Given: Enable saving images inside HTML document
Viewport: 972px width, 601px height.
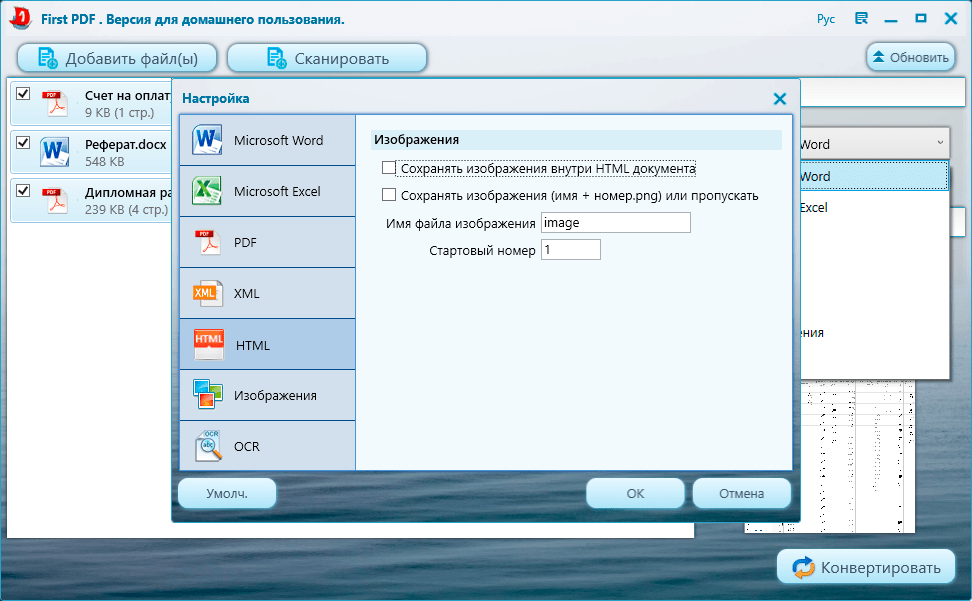Looking at the screenshot, I should click(389, 169).
